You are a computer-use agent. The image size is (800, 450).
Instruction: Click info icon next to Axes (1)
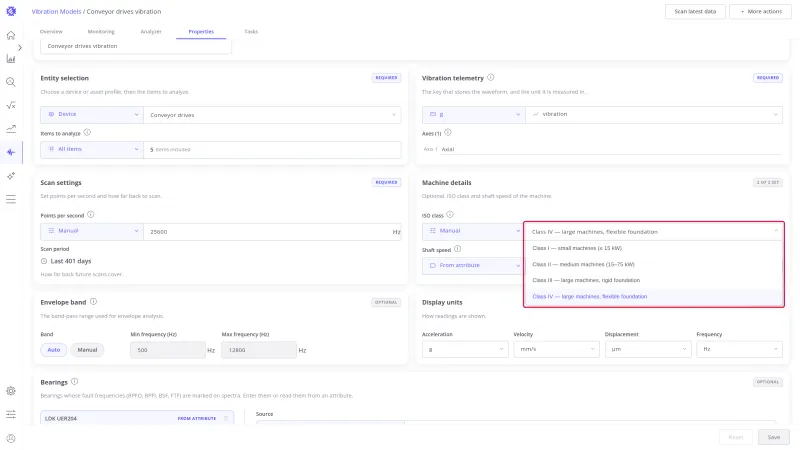pyautogui.click(x=447, y=133)
